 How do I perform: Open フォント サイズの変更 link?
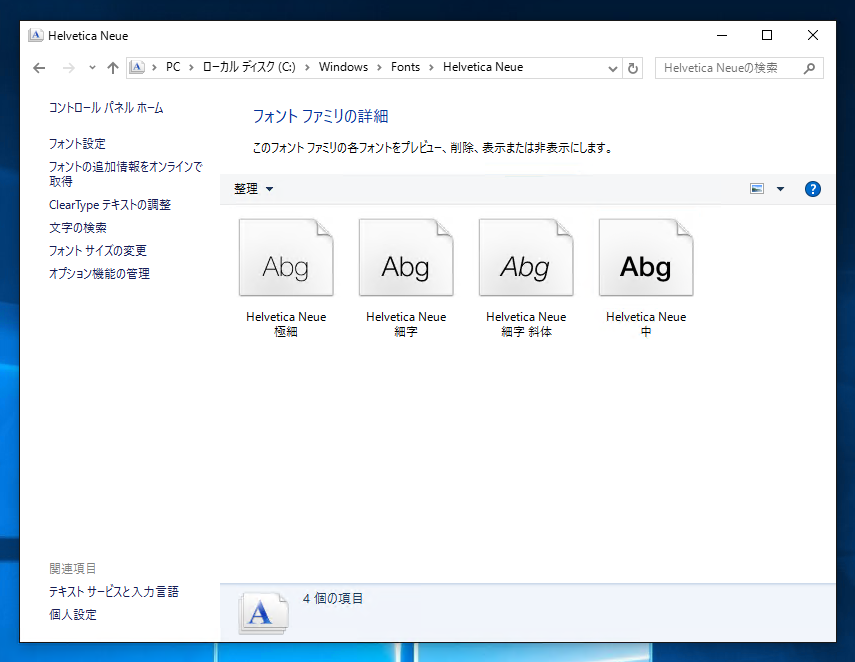coord(98,251)
